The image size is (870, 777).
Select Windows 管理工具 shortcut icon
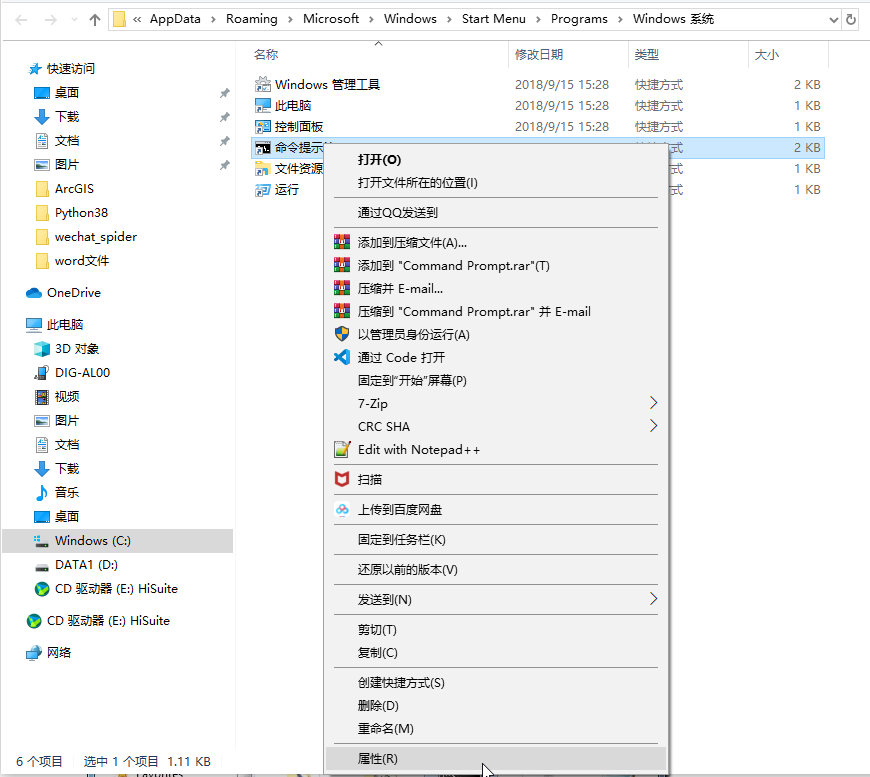(x=262, y=84)
